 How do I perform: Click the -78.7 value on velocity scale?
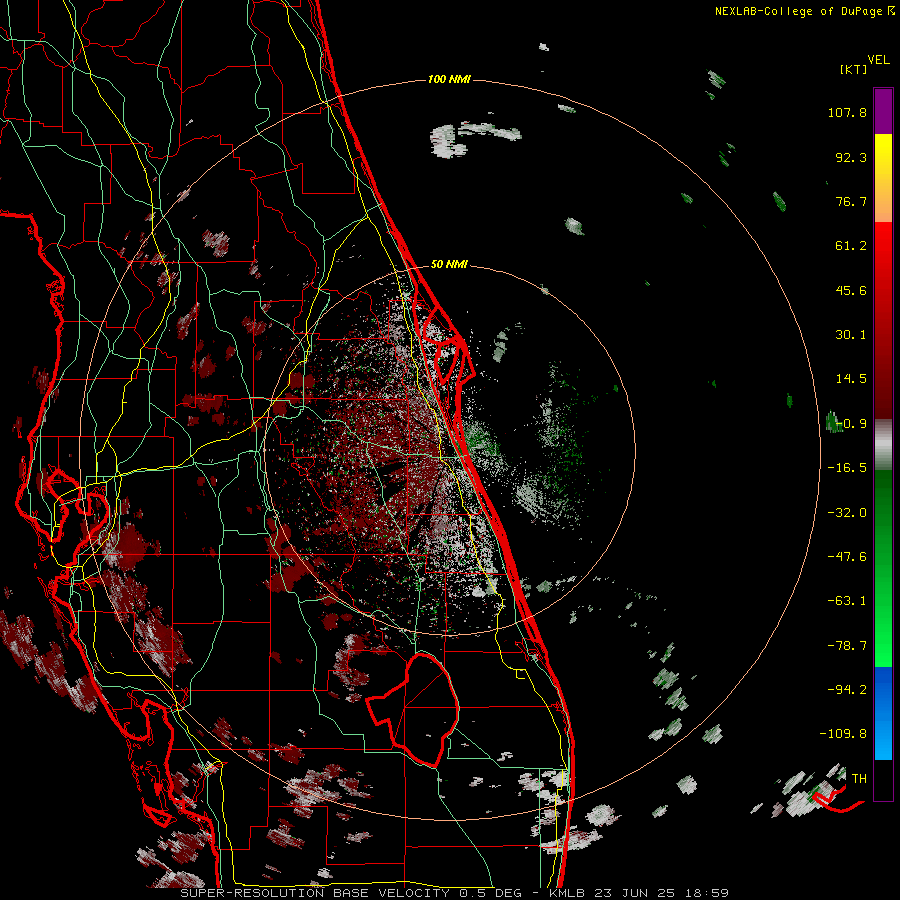click(x=847, y=646)
